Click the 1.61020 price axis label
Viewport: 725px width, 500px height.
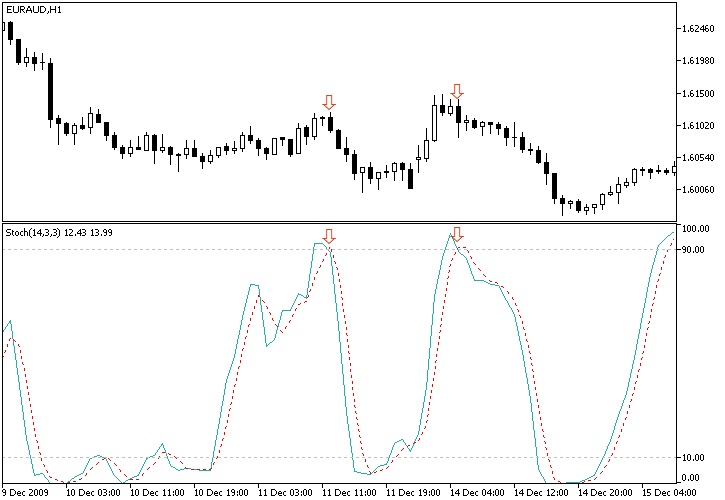pos(697,125)
